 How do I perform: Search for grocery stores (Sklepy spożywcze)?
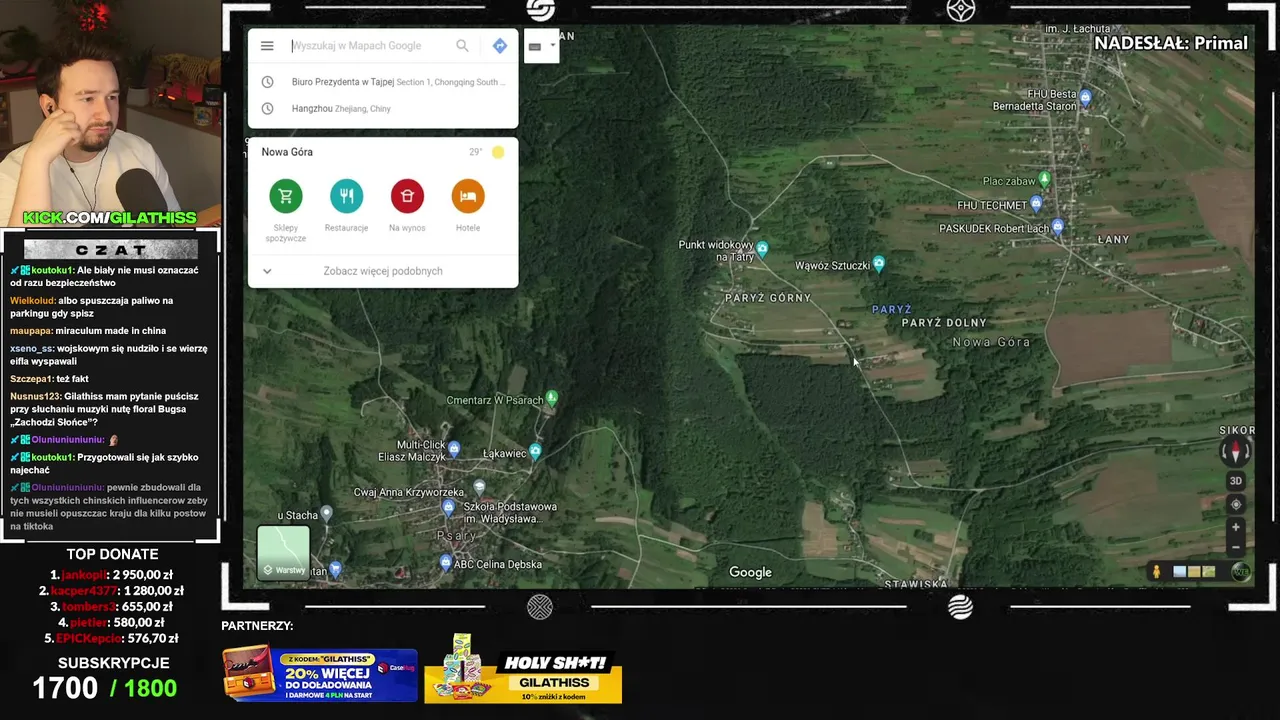coord(286,196)
